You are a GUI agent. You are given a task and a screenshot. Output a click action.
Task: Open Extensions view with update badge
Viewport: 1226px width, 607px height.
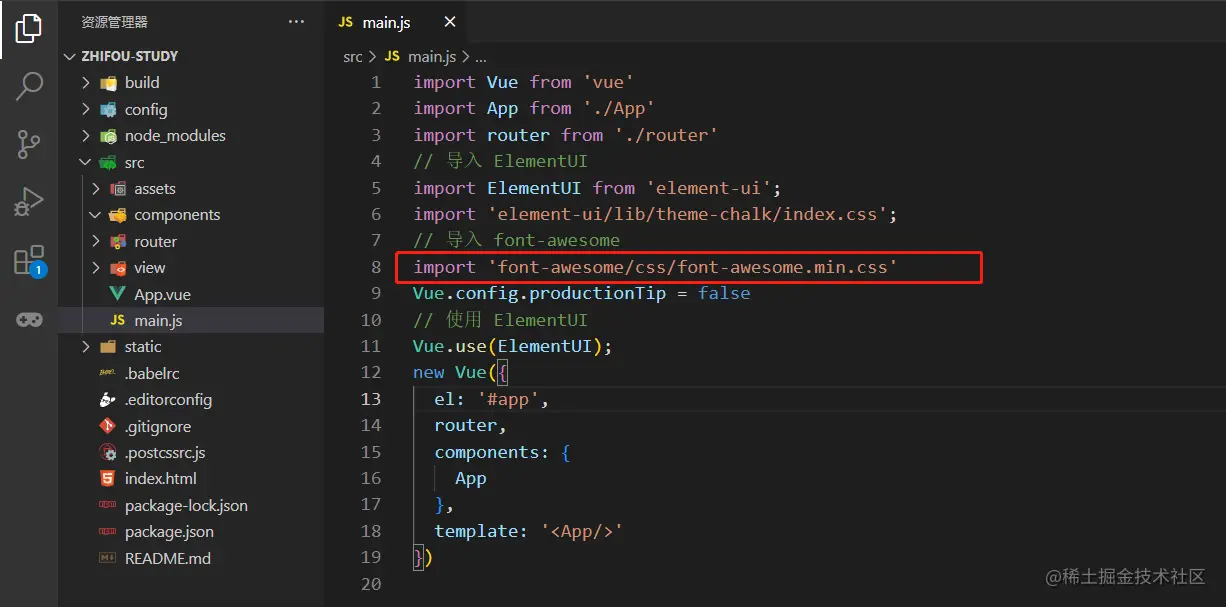[29, 261]
